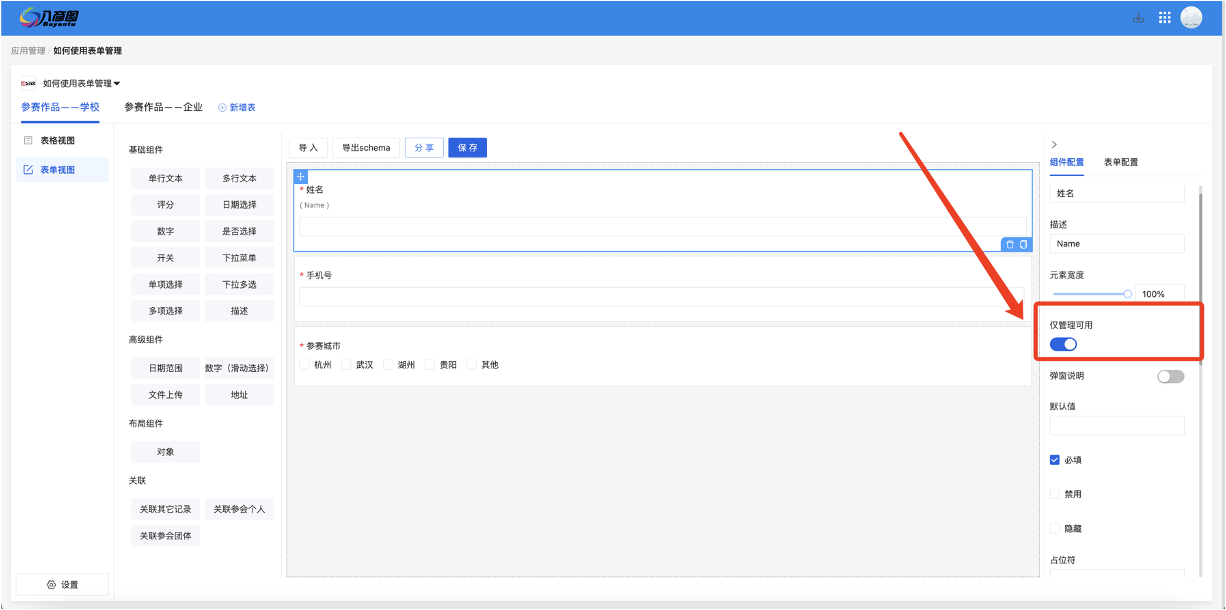Click the move handle on 姓名 field
This screenshot has height=610, width=1226.
coord(301,176)
